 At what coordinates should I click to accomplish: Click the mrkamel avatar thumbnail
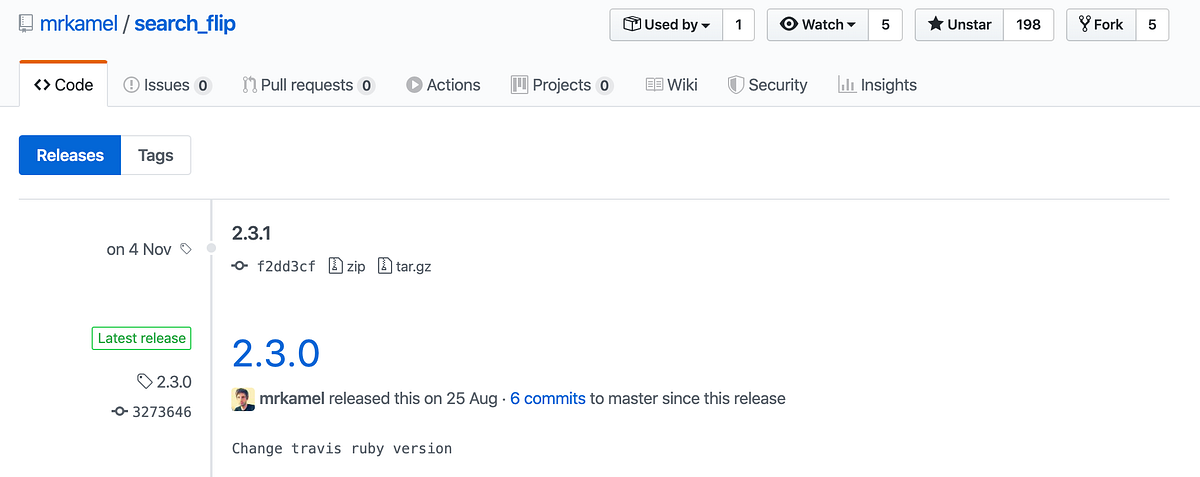click(x=243, y=398)
